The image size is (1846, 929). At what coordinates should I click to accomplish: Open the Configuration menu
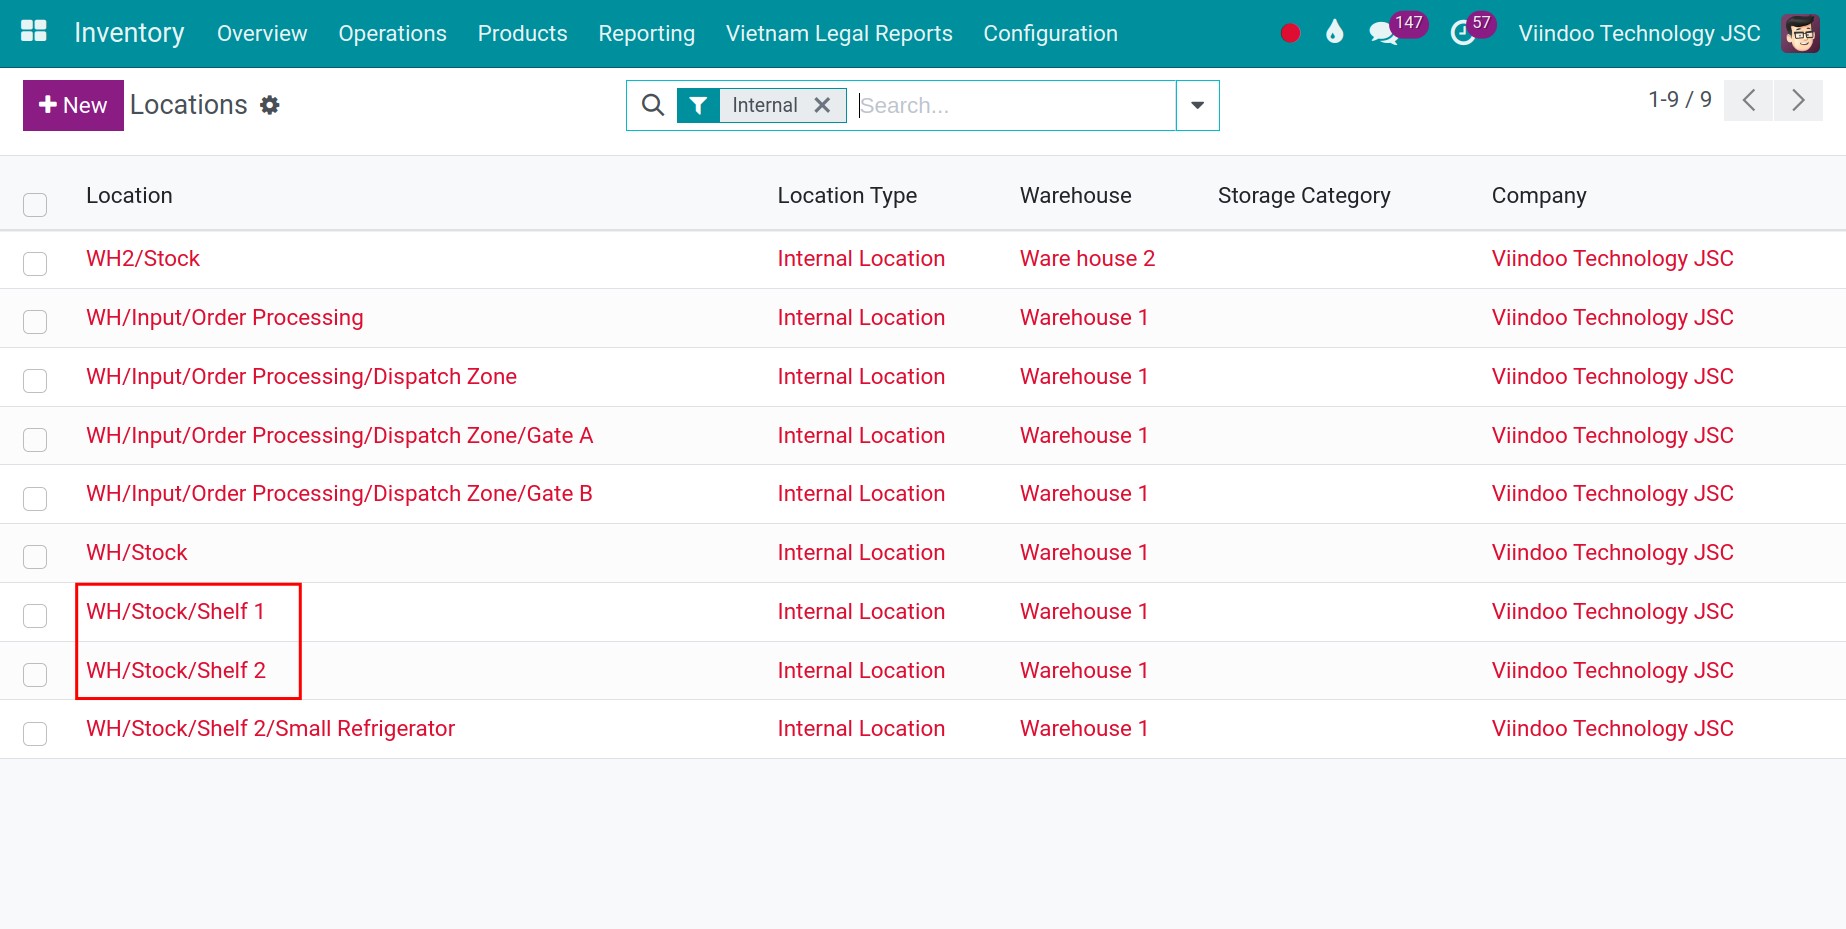pyautogui.click(x=1050, y=33)
